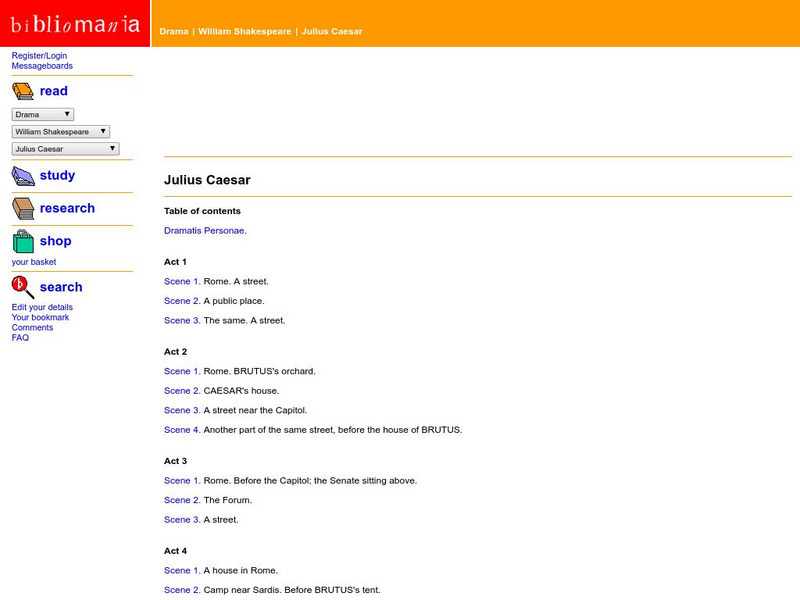Open Act 3 Scene 3, A street
The height and width of the screenshot is (600, 800).
tap(182, 519)
